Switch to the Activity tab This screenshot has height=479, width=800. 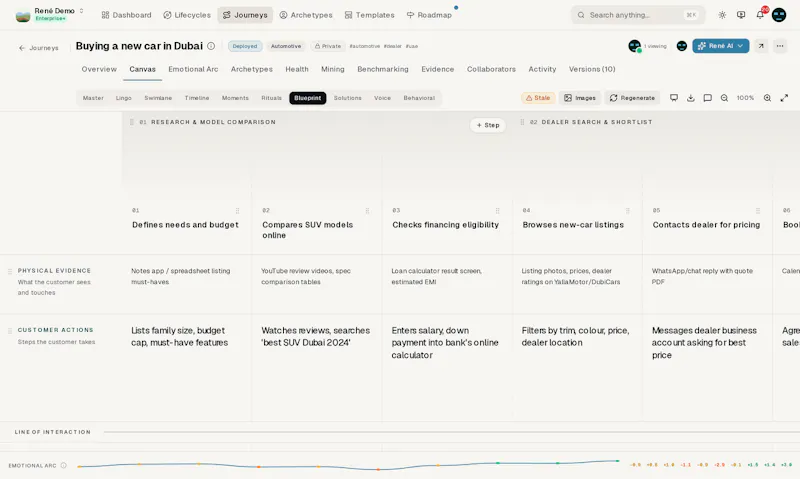coord(542,69)
